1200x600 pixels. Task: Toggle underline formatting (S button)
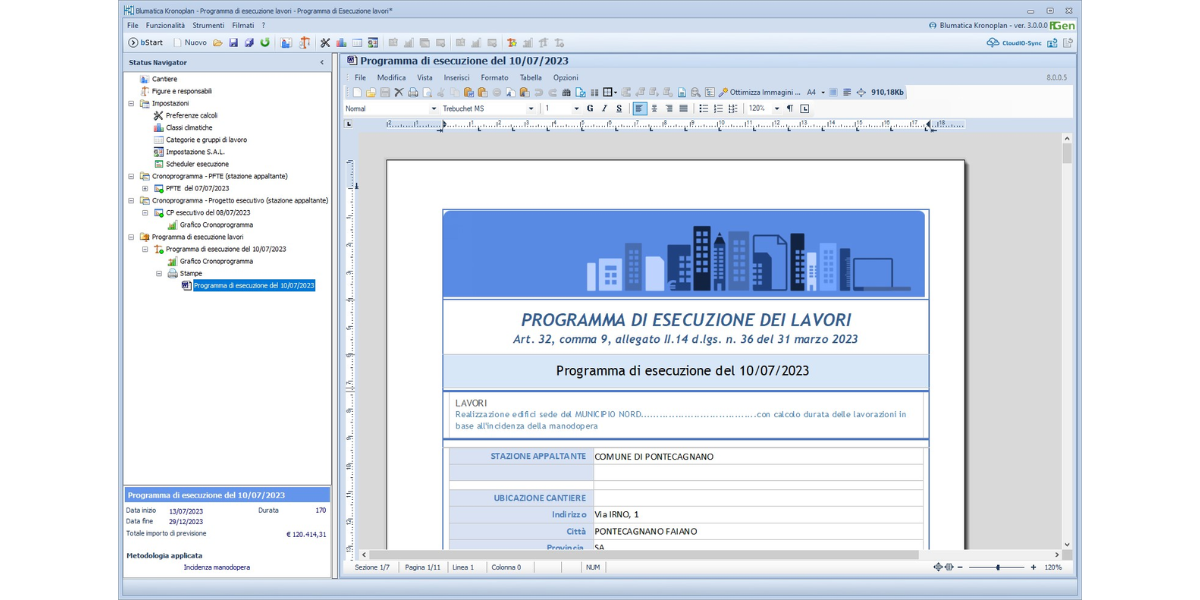coord(619,108)
